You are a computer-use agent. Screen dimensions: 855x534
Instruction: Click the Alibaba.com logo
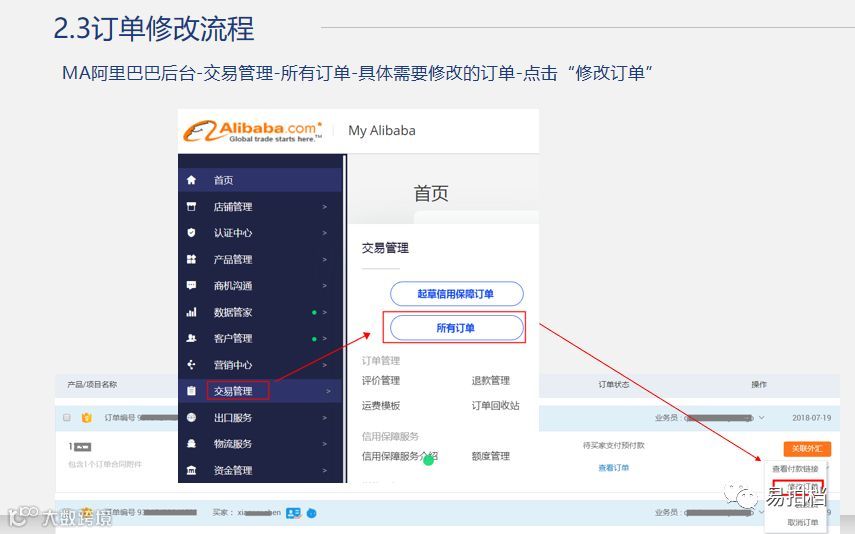(252, 131)
